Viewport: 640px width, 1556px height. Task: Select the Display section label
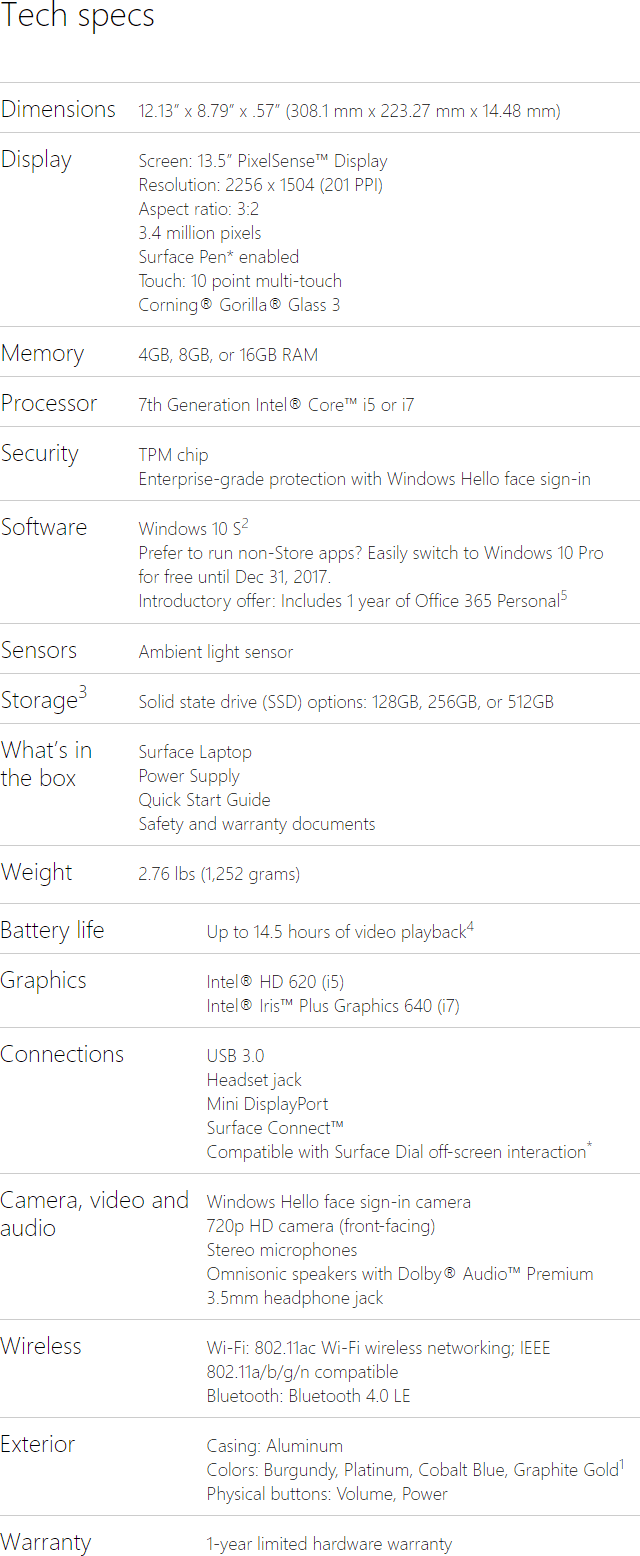click(x=36, y=159)
